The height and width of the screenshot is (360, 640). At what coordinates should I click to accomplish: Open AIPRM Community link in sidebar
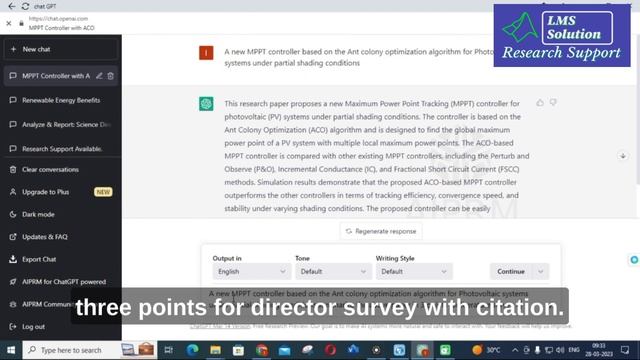click(41, 304)
